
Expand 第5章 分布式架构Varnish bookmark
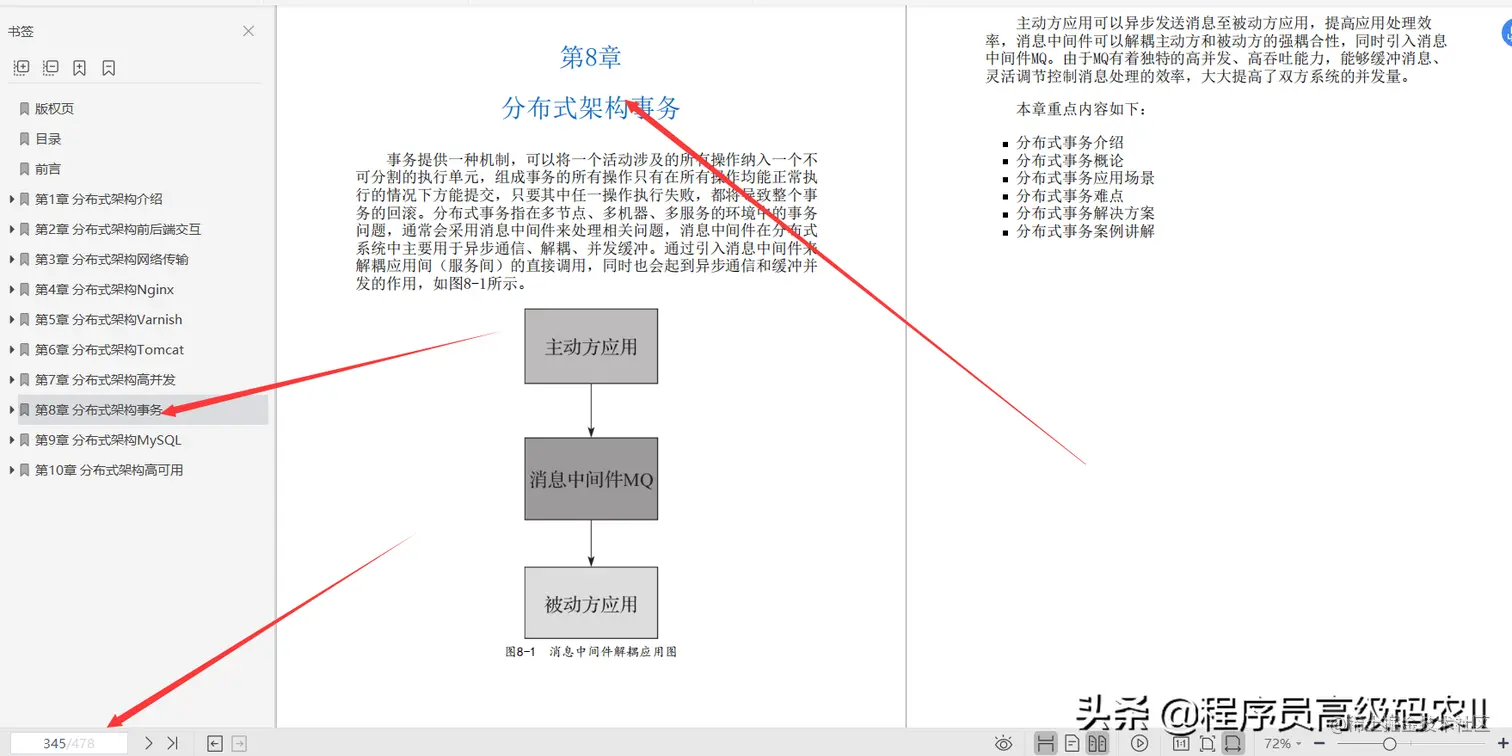pos(11,319)
